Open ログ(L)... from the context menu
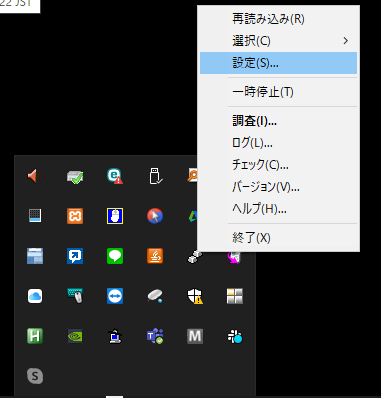The width and height of the screenshot is (381, 398). (278, 143)
